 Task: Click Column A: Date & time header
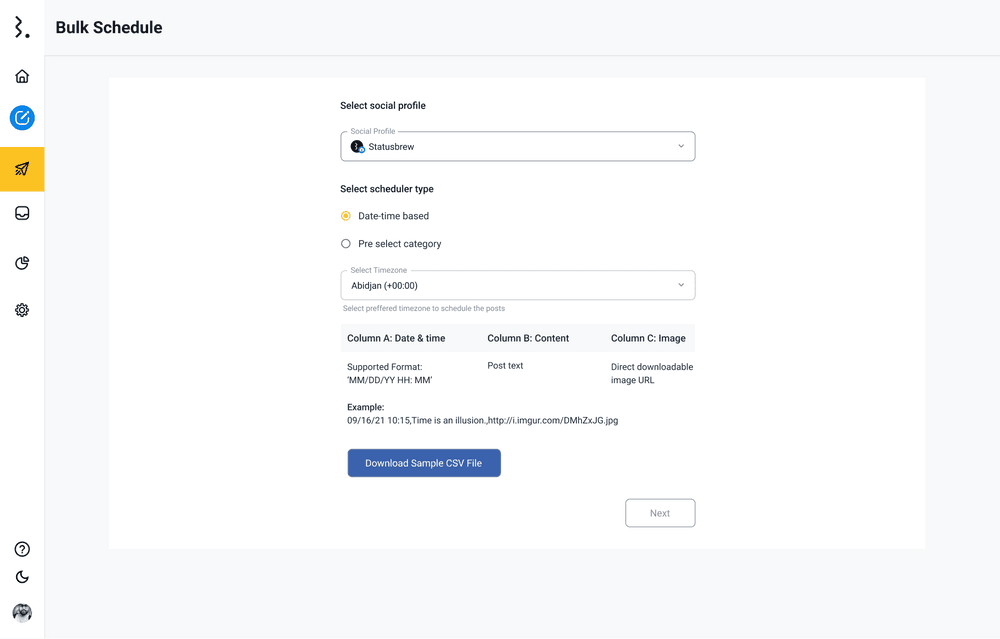click(396, 338)
